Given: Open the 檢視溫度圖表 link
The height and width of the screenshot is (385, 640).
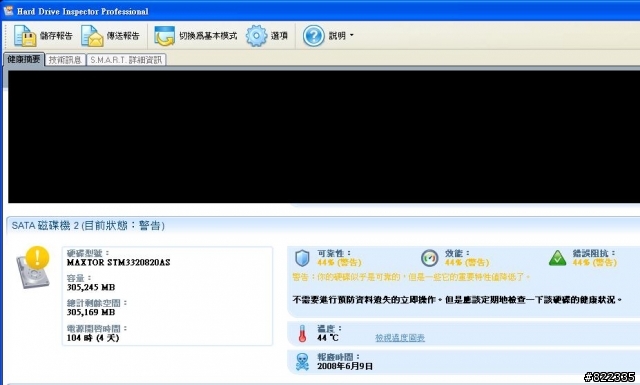Looking at the screenshot, I should point(400,338).
